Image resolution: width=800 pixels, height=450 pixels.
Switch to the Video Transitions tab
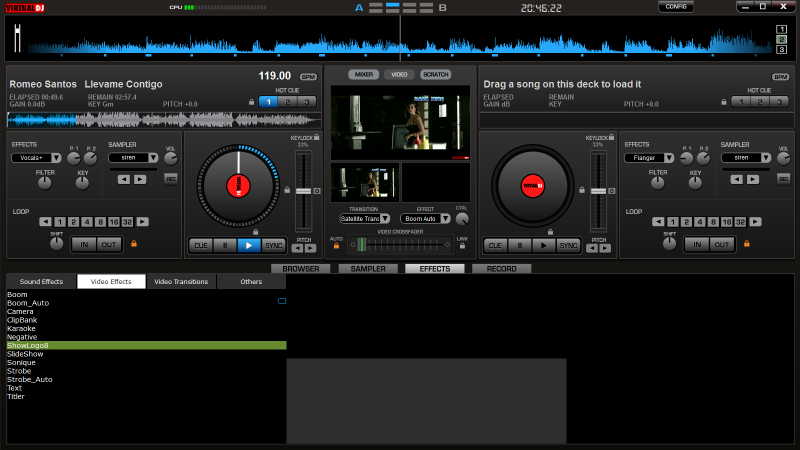[x=181, y=282]
